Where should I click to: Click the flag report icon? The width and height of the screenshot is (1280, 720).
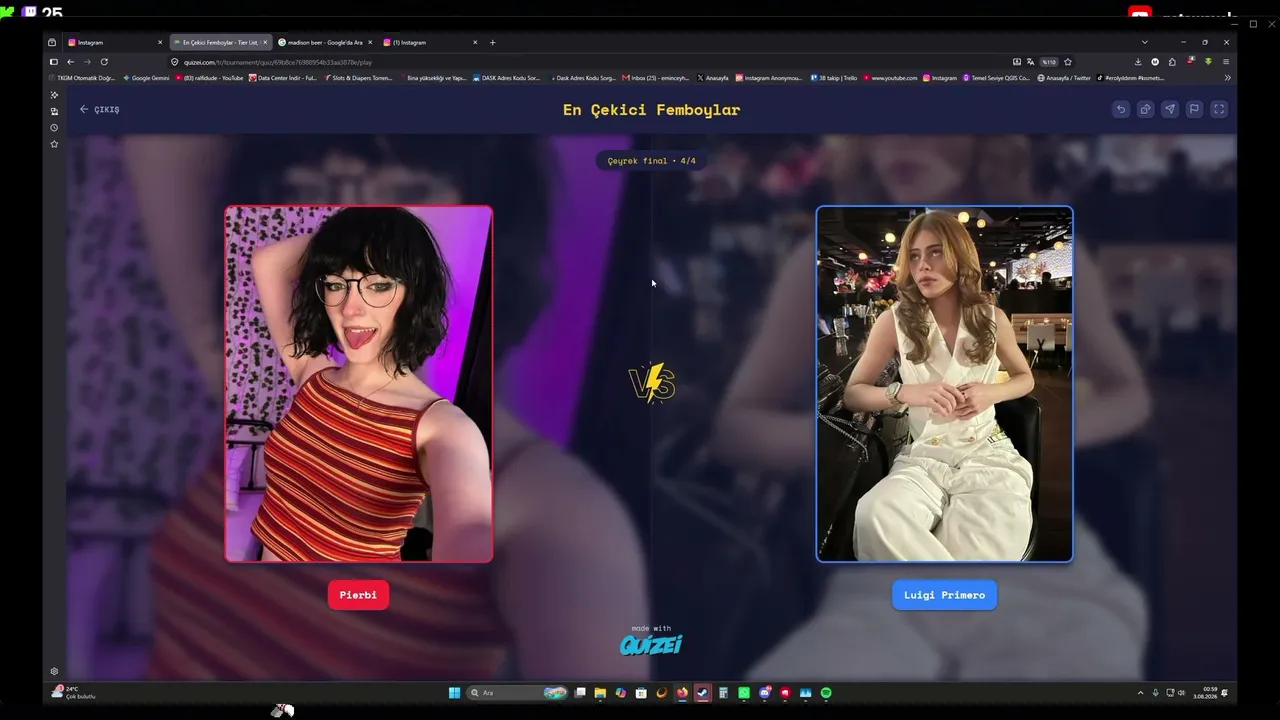[x=1194, y=109]
